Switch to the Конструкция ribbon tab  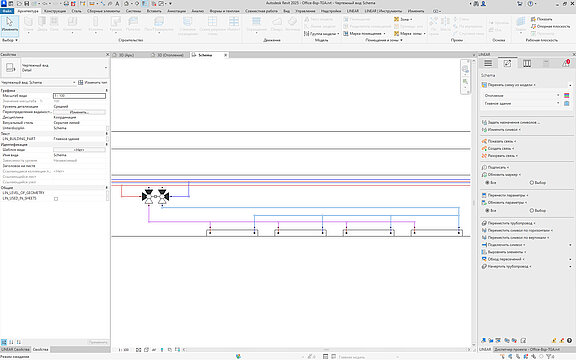55,11
